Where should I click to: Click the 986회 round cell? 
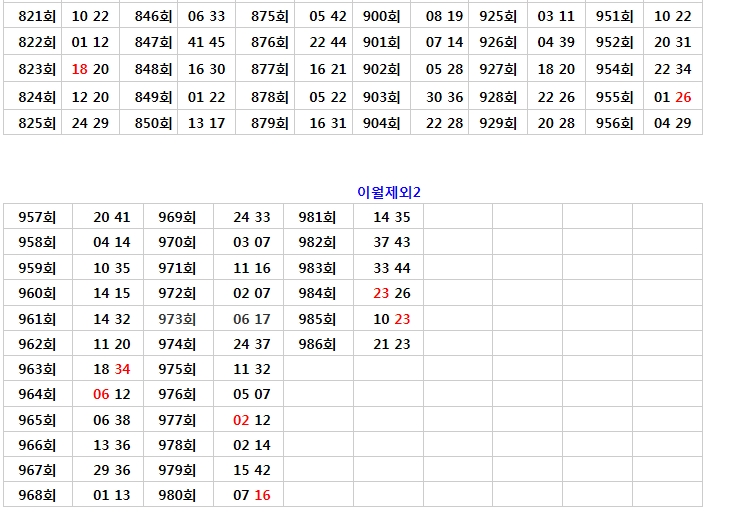(x=317, y=344)
